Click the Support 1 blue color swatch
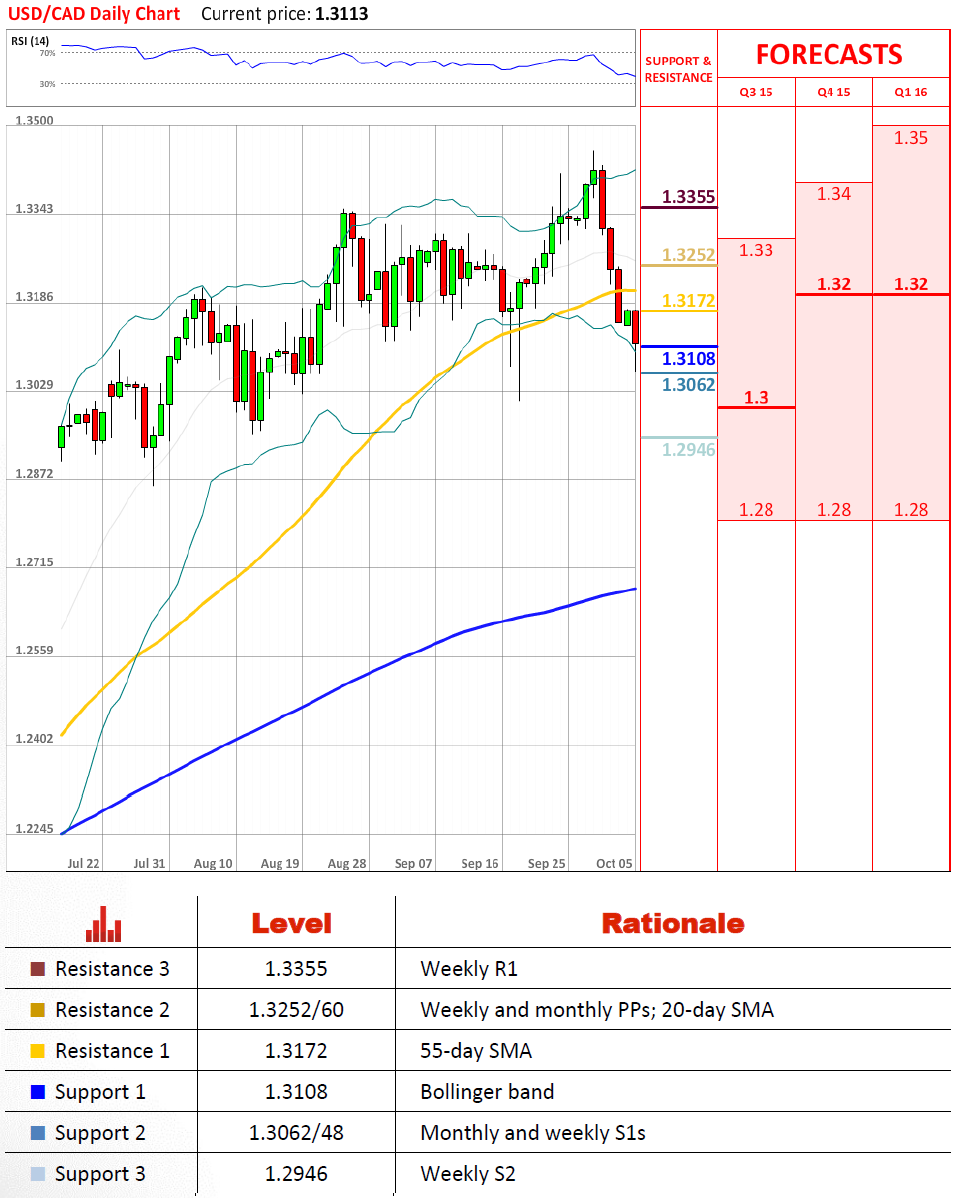 pos(37,1093)
